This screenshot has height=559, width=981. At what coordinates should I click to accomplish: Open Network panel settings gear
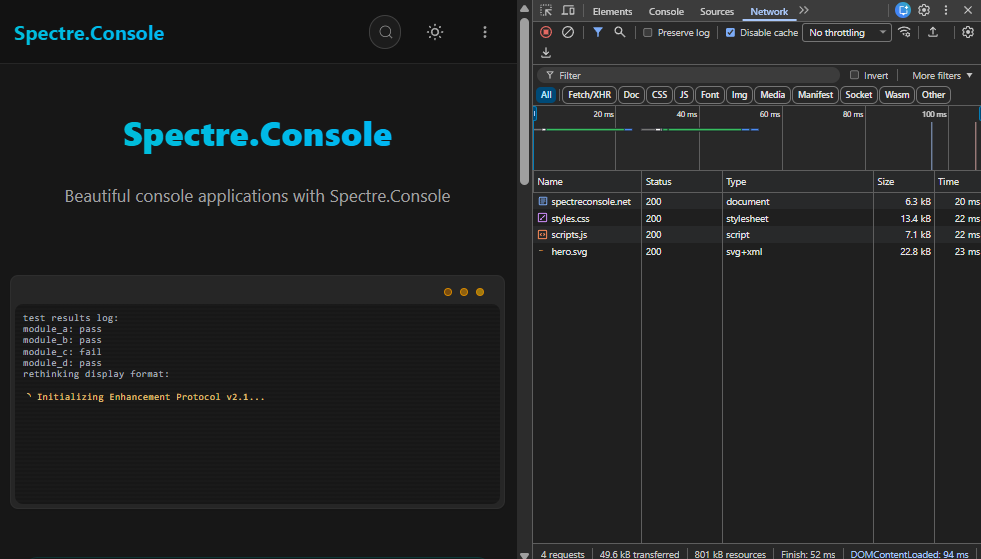[x=968, y=32]
